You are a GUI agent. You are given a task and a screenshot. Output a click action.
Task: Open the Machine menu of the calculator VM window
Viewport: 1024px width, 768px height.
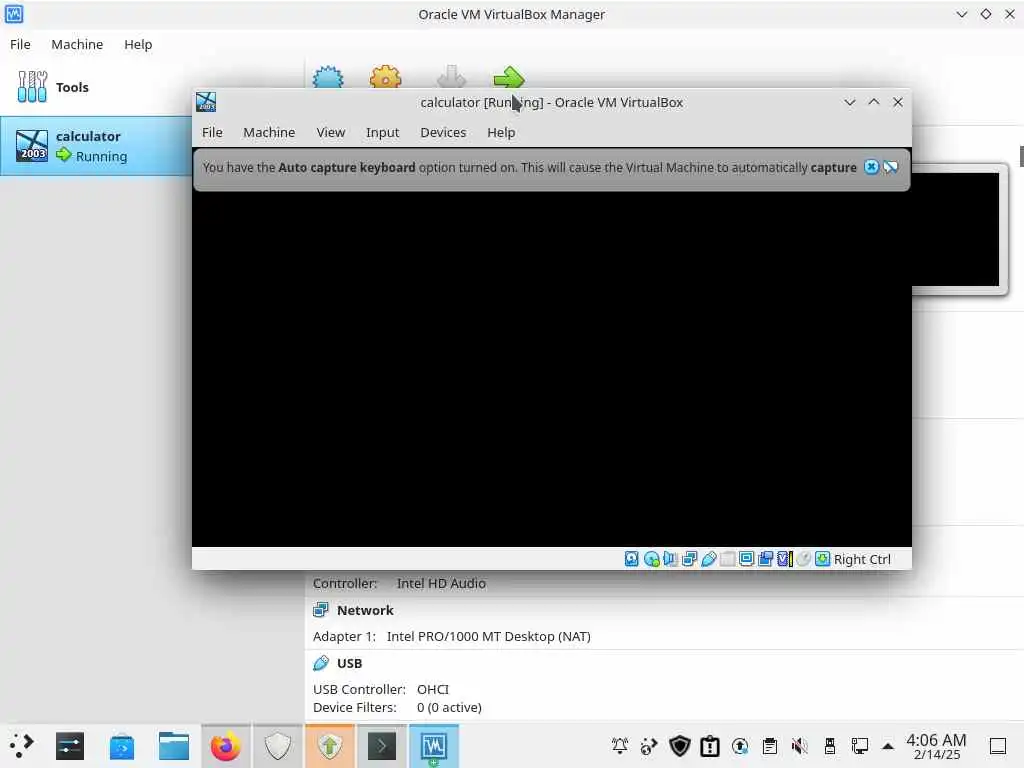pyautogui.click(x=269, y=133)
